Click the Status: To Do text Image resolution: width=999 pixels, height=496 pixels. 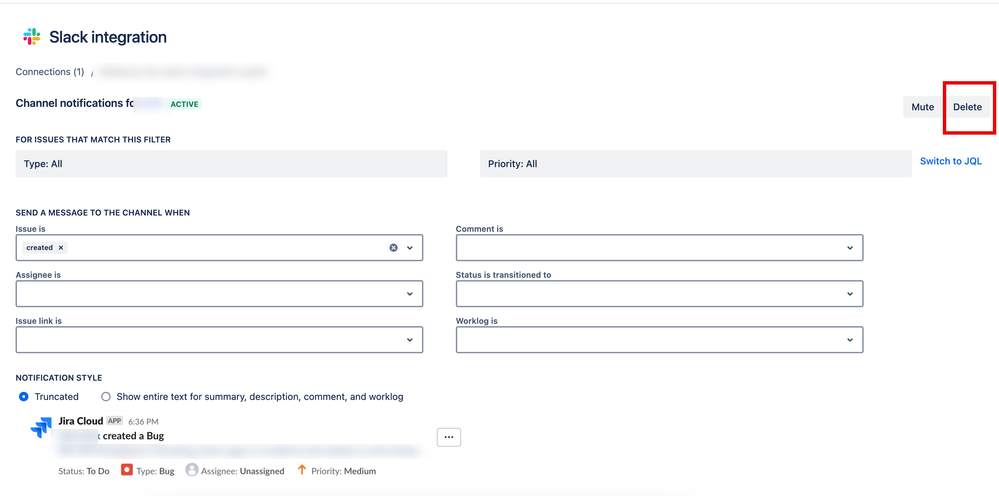pos(84,471)
